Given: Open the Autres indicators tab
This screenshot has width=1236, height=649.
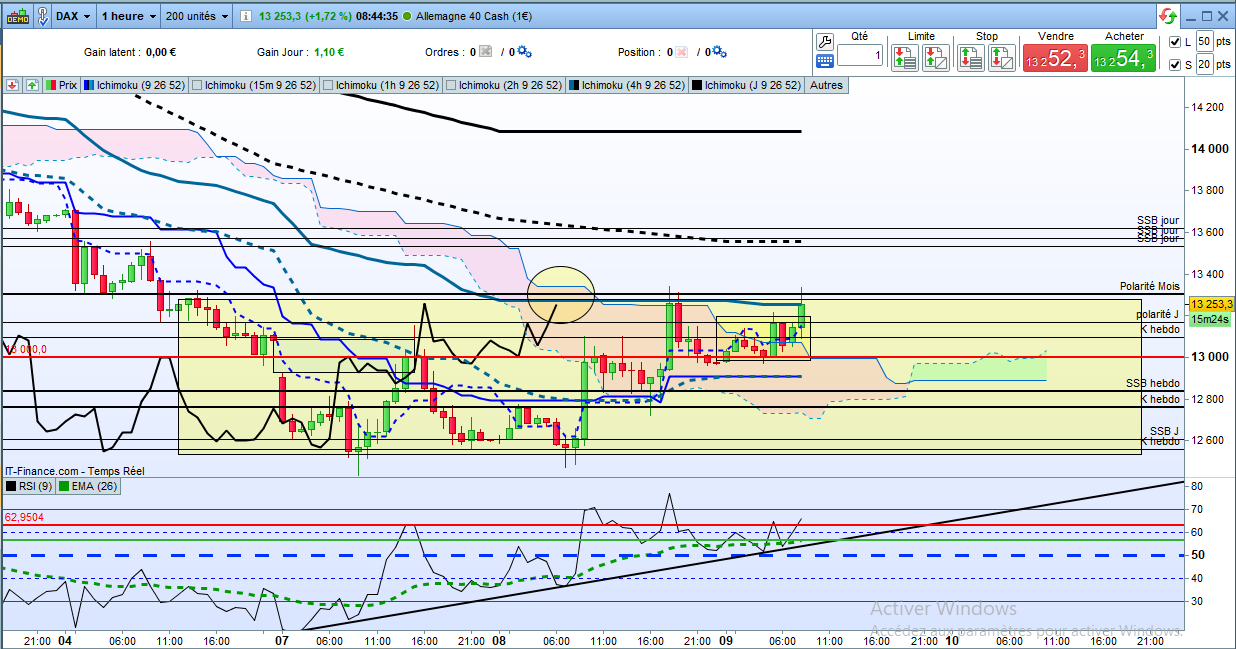Looking at the screenshot, I should (826, 85).
